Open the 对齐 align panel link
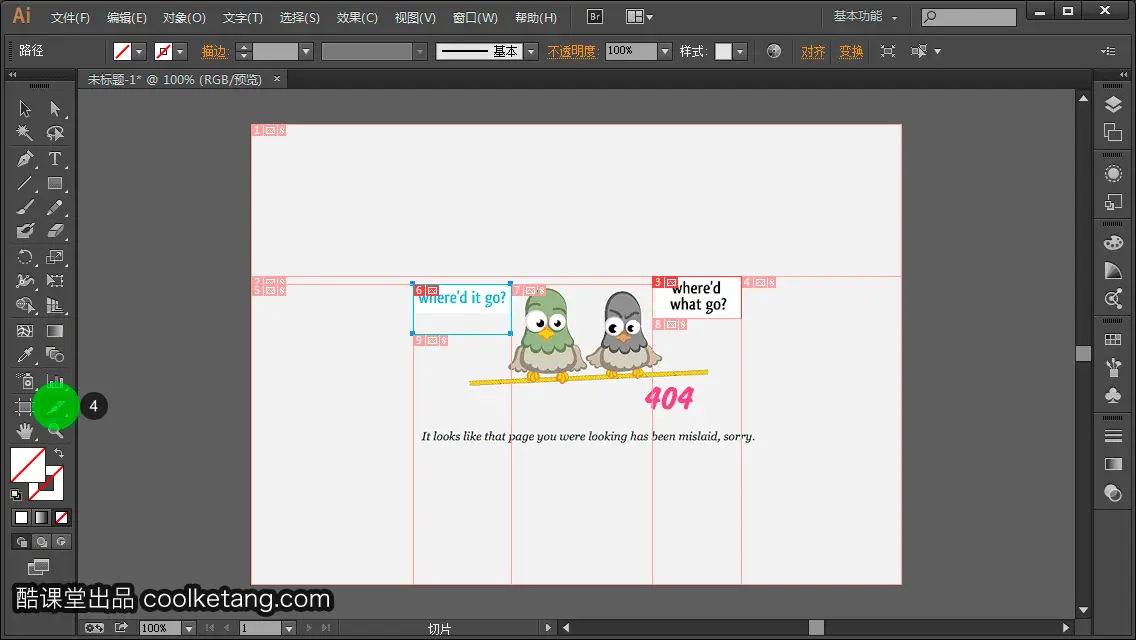This screenshot has width=1136, height=640. pyautogui.click(x=813, y=51)
